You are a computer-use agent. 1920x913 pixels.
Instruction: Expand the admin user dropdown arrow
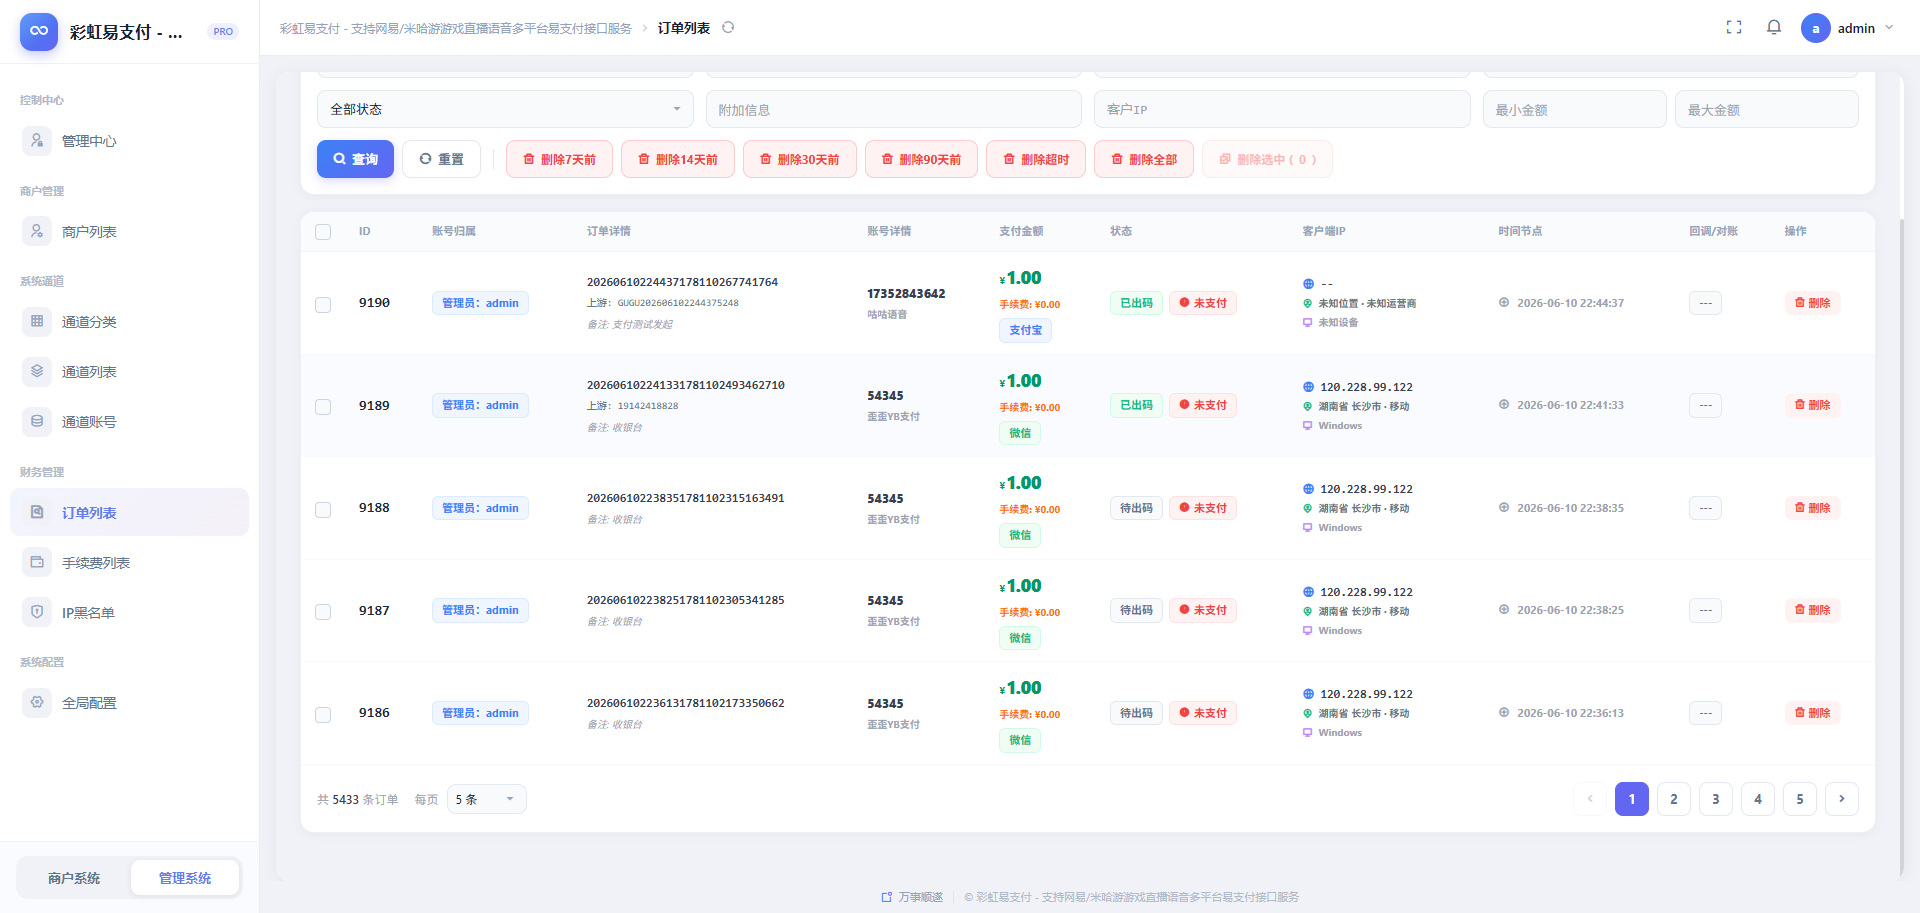[1889, 28]
